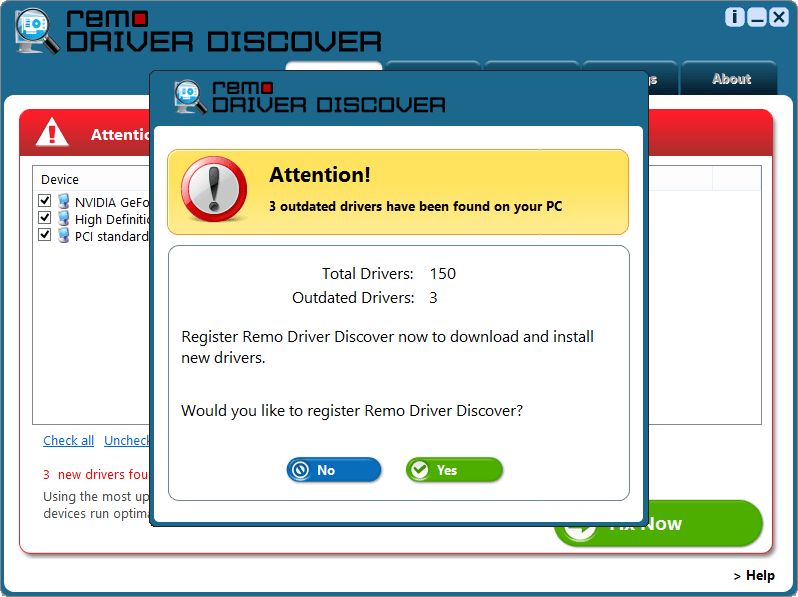Click the '3 new drivers found' text
The image size is (798, 597).
pyautogui.click(x=96, y=474)
